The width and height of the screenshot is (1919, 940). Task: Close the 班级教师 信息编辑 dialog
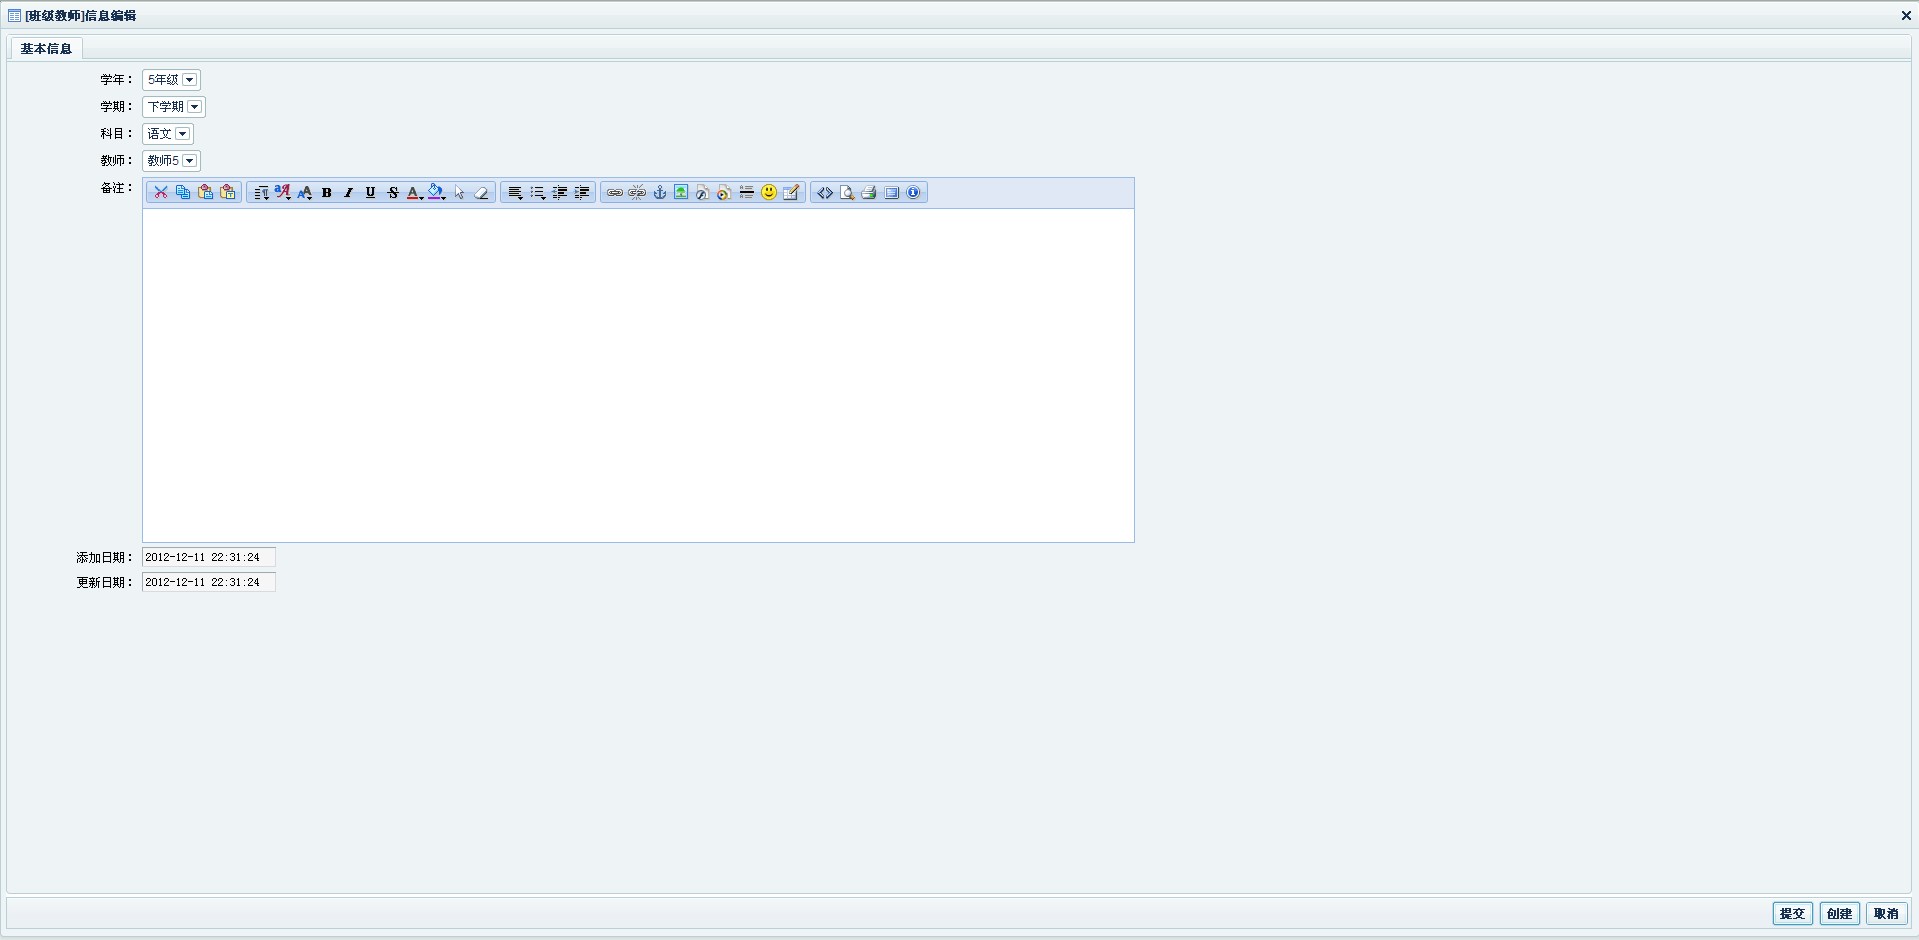[x=1906, y=16]
